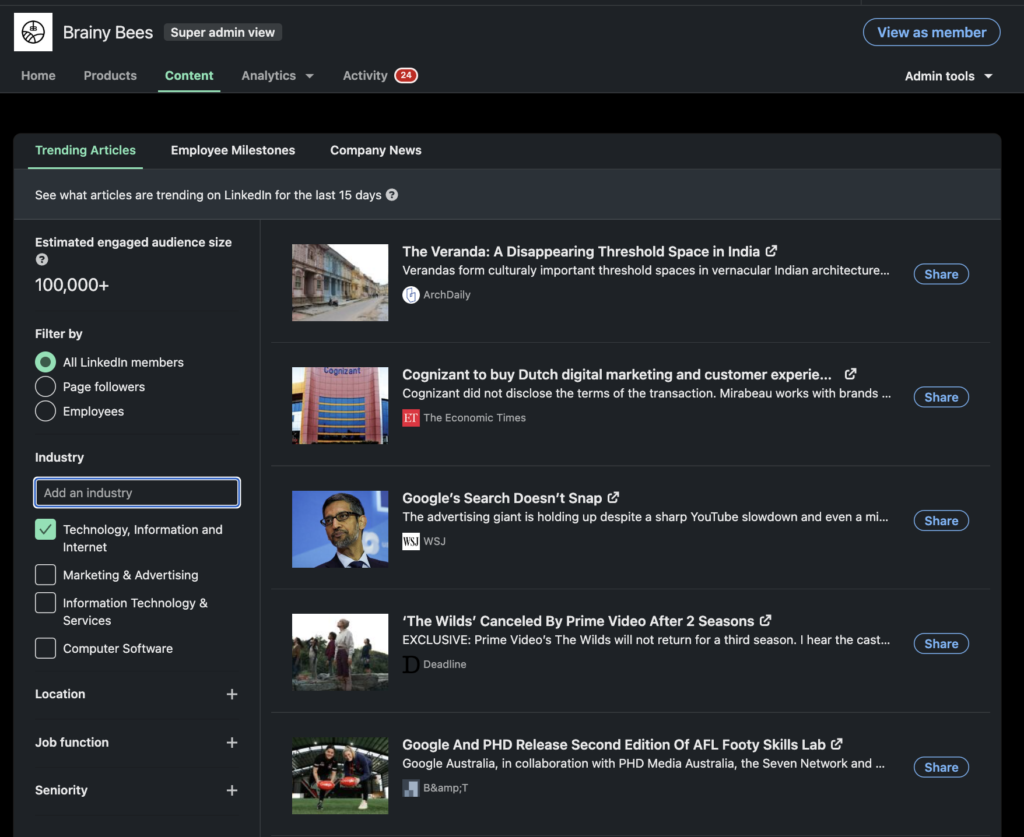The height and width of the screenshot is (837, 1024).
Task: Go to the Home tab
Action: point(38,76)
